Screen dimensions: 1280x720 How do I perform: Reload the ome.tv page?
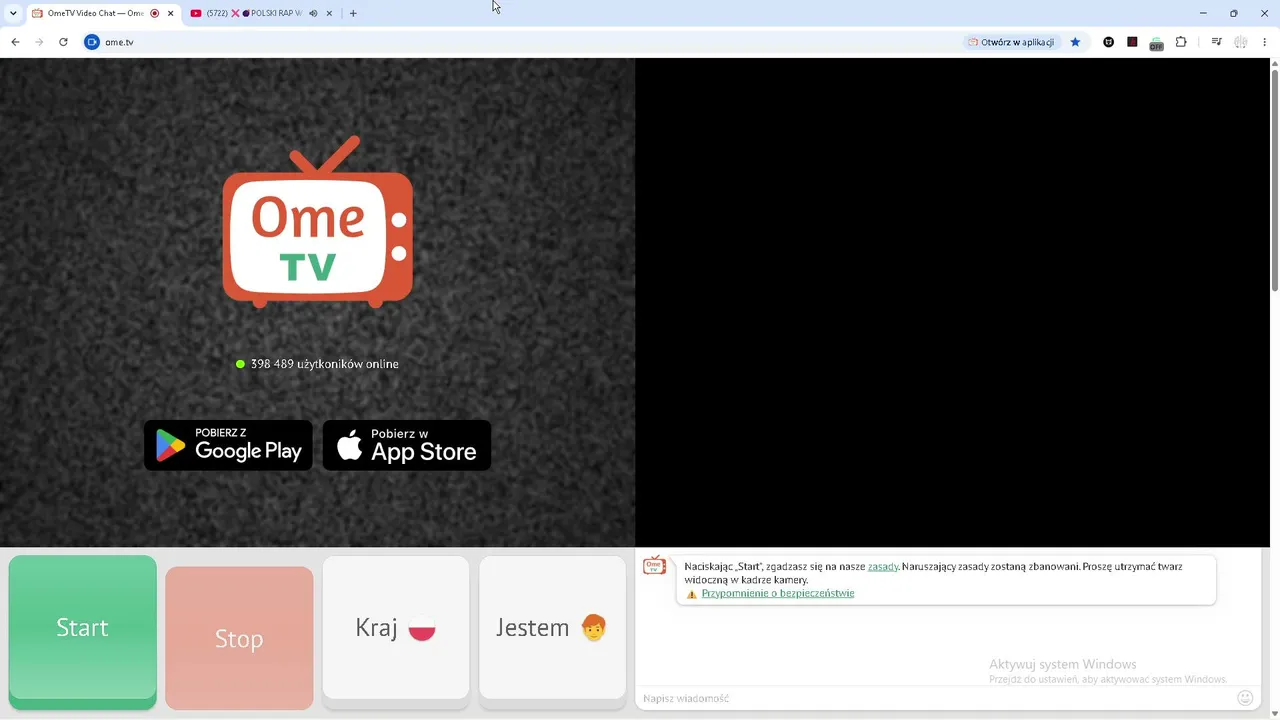pyautogui.click(x=63, y=42)
